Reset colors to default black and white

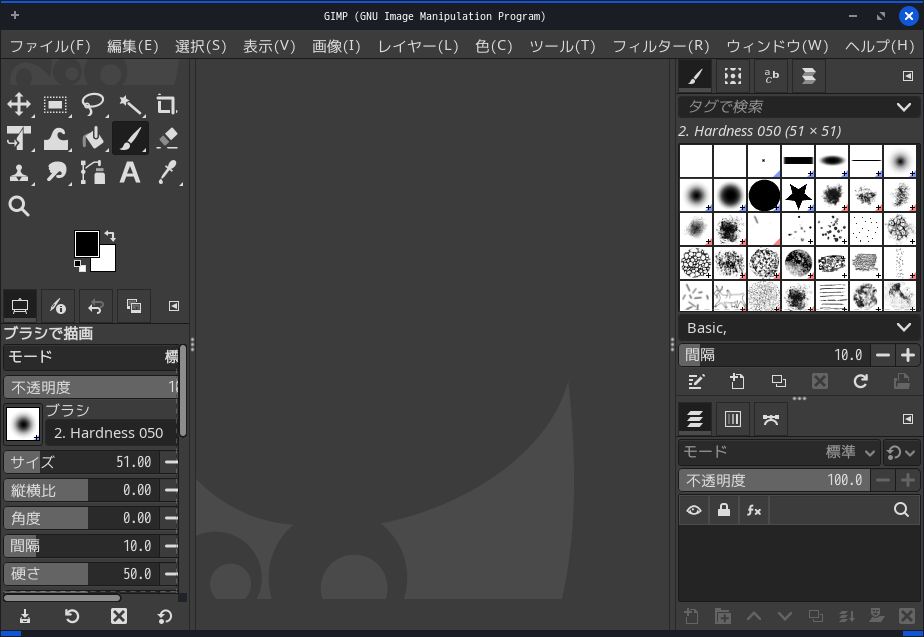click(x=80, y=266)
